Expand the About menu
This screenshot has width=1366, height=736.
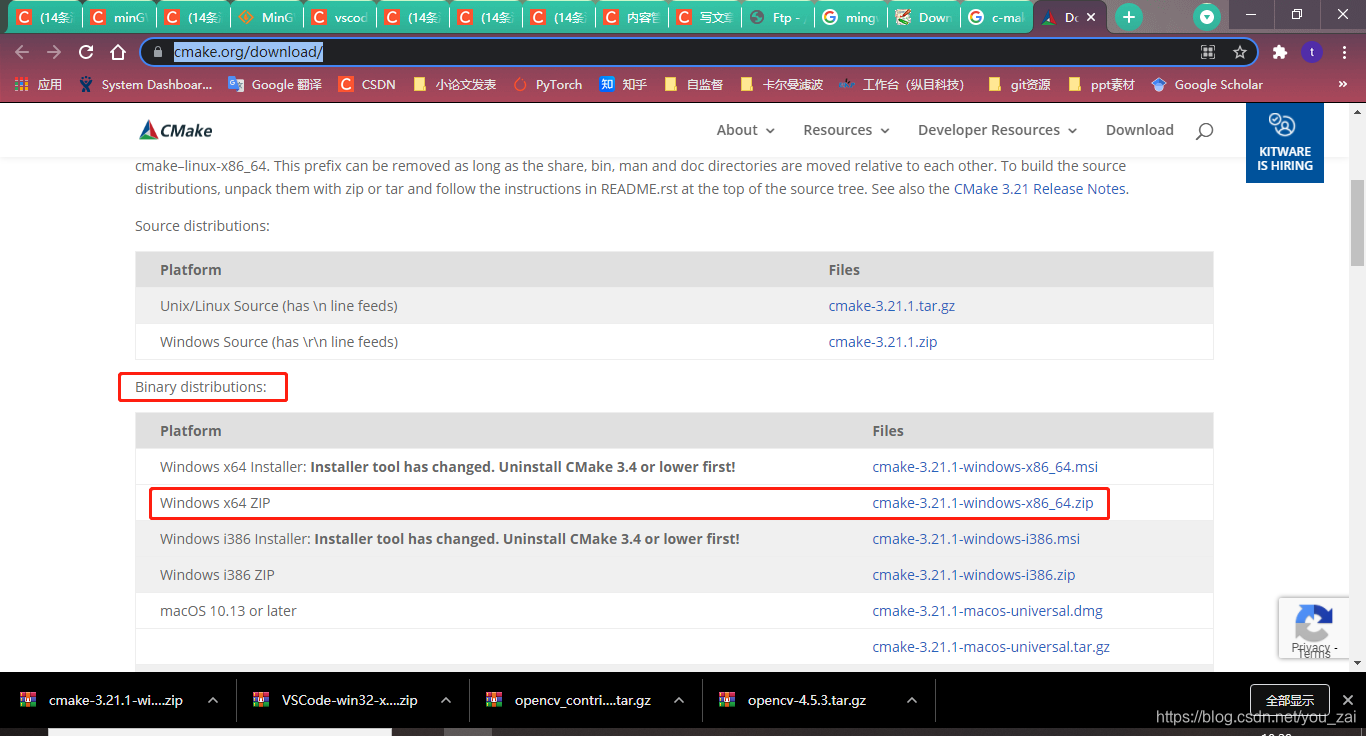745,130
